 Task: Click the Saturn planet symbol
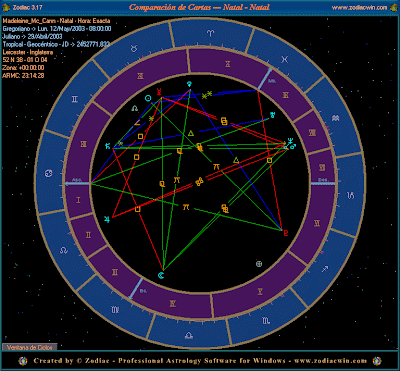[107, 146]
